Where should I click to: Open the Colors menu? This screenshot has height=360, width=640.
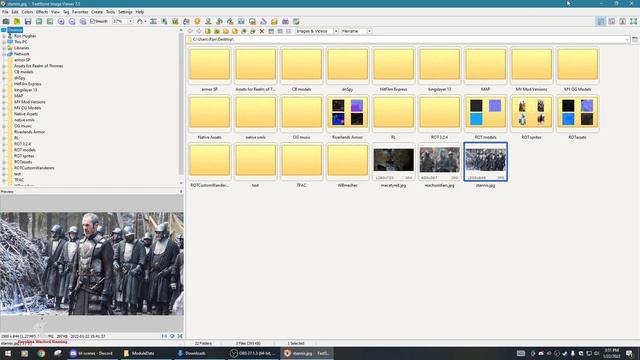[27, 12]
